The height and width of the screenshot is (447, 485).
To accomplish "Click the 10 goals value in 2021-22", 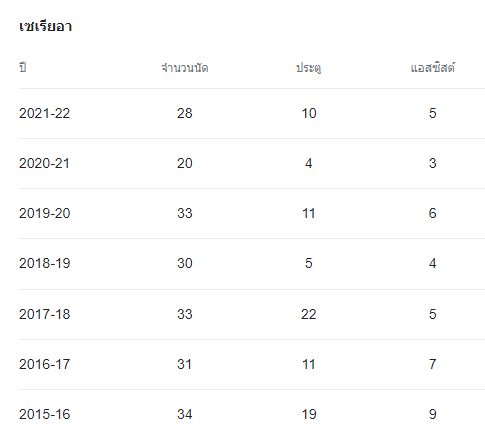I will 309,113.
